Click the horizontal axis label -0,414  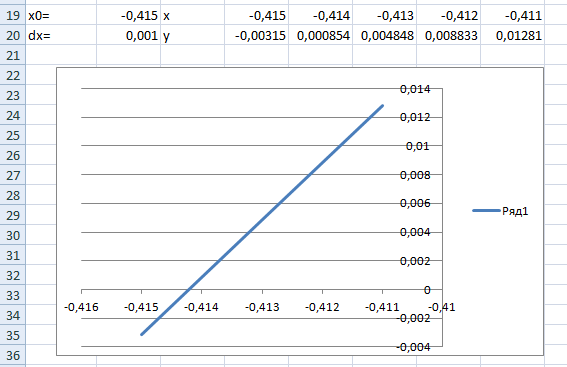point(201,307)
